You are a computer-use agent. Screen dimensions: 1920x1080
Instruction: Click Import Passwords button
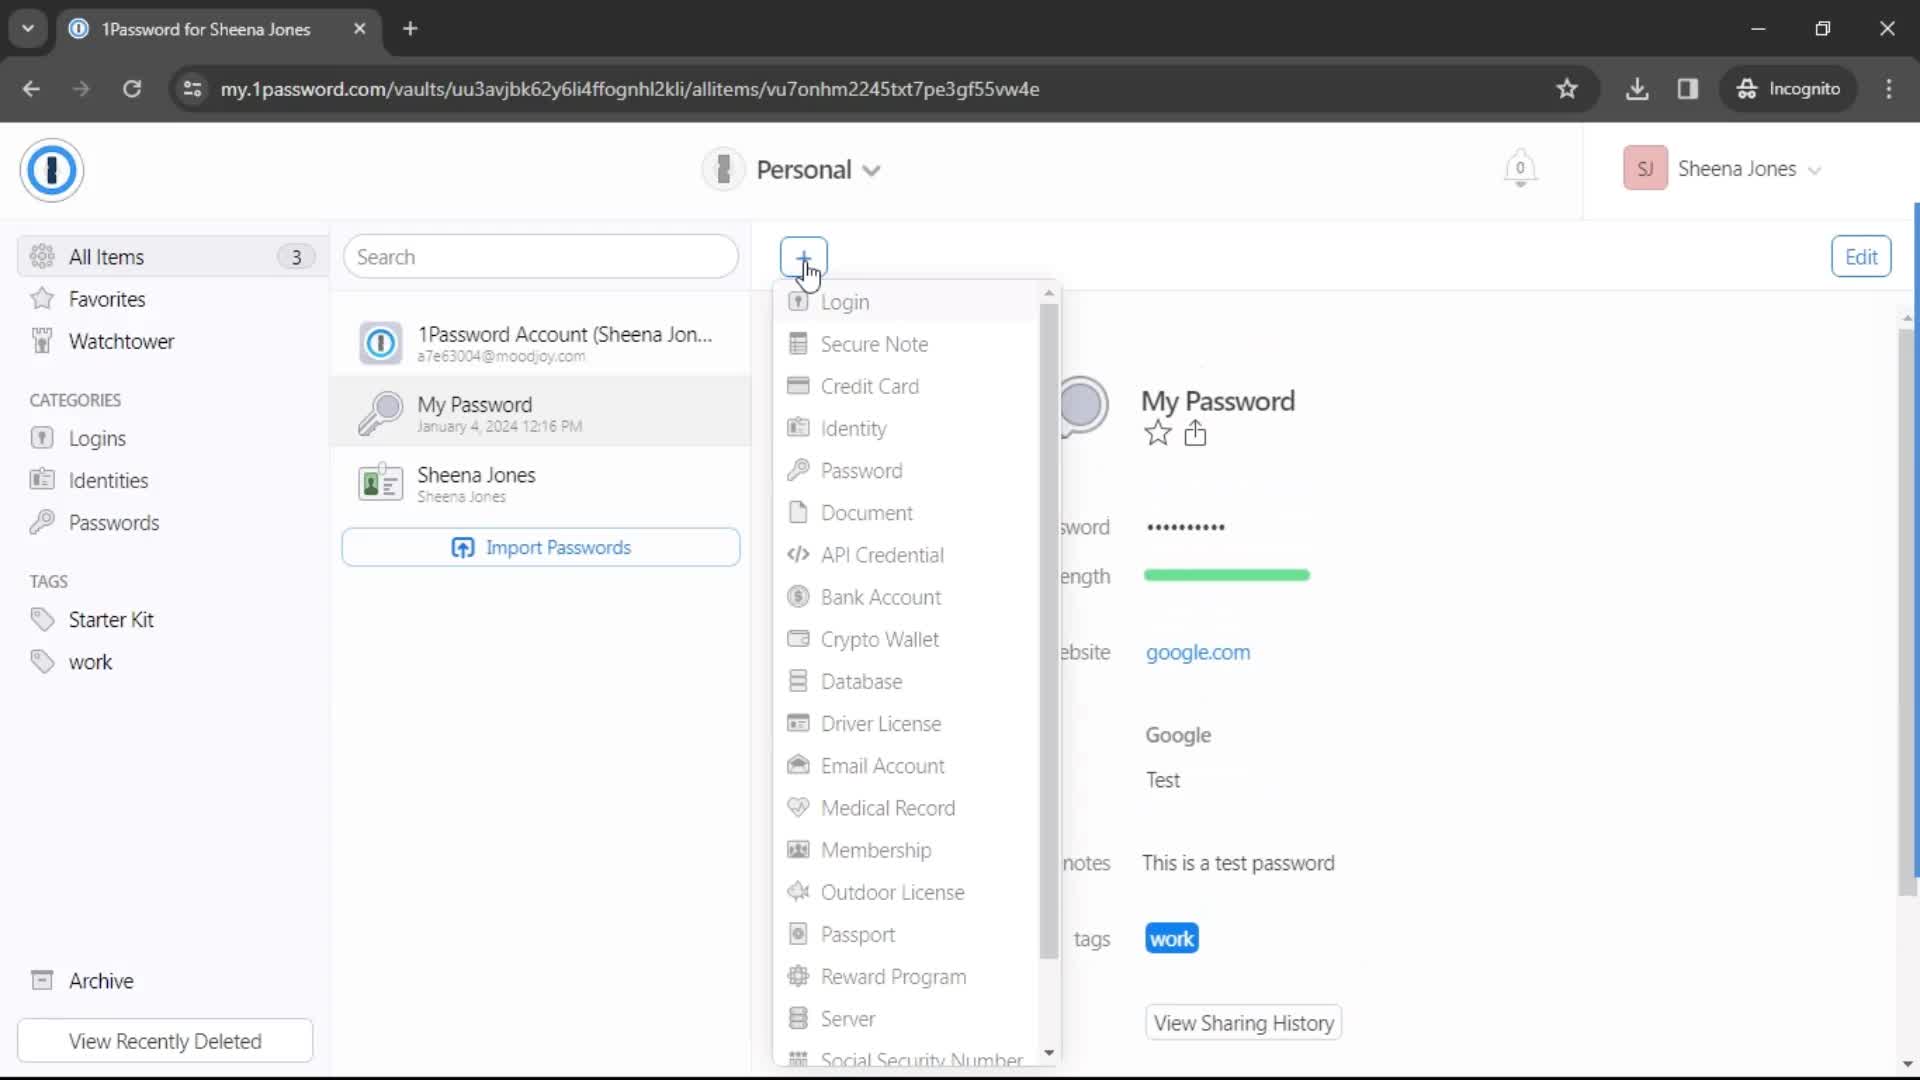pos(541,547)
